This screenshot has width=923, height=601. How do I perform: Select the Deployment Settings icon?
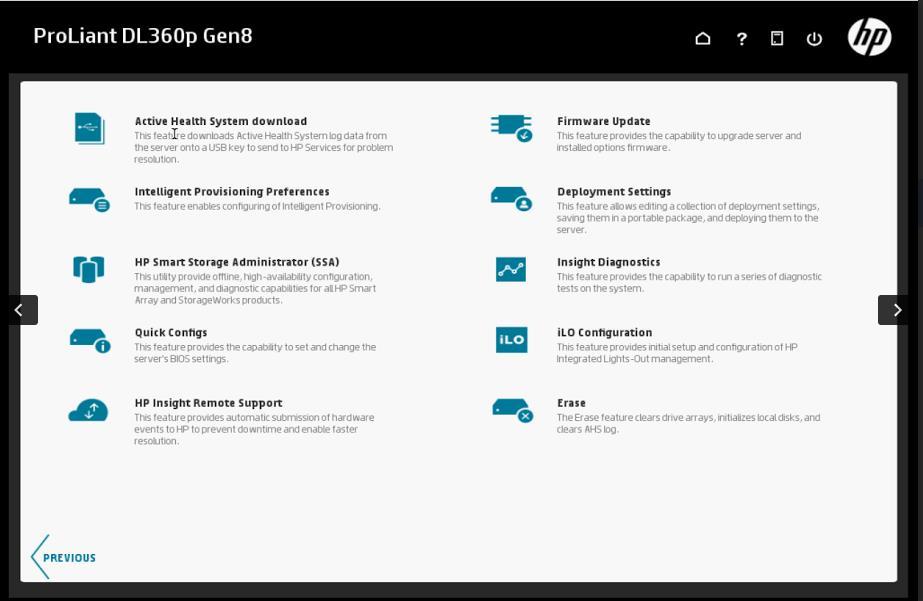point(511,199)
